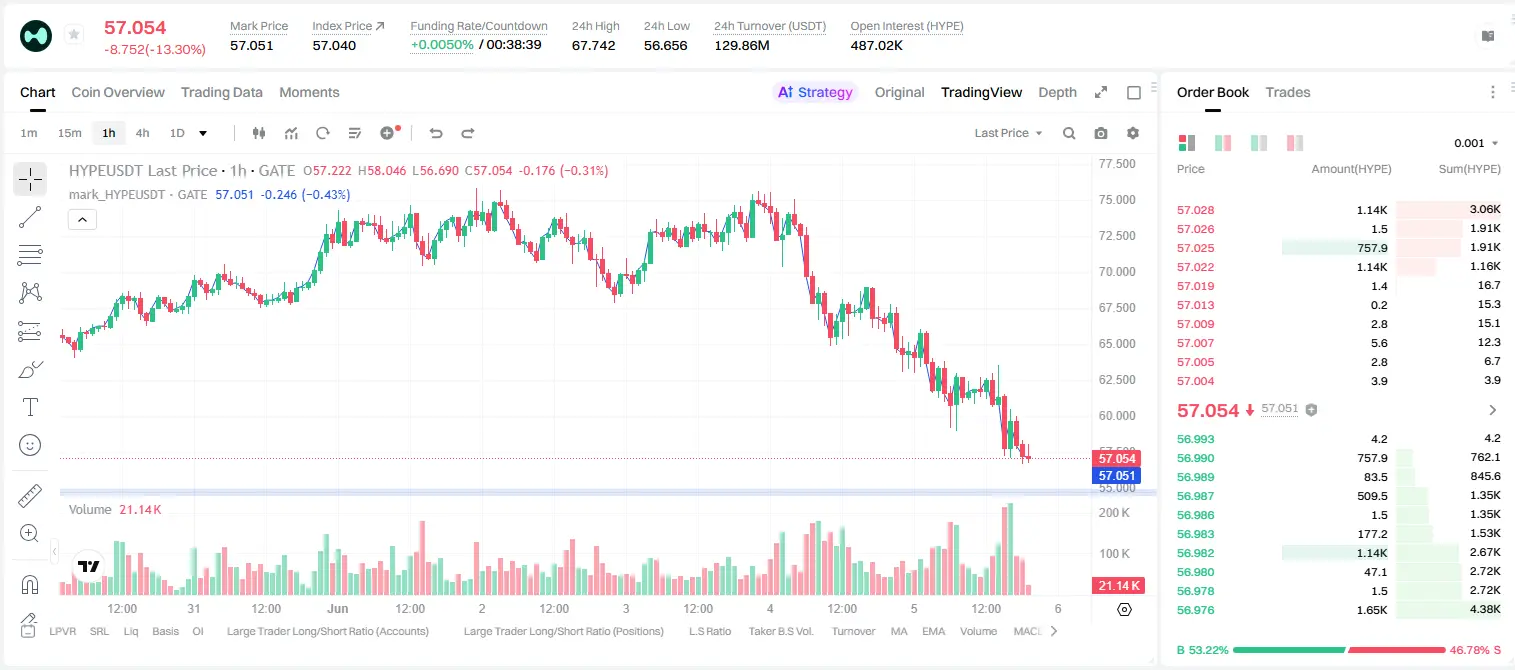Switch to the Trades tab

pyautogui.click(x=1287, y=92)
